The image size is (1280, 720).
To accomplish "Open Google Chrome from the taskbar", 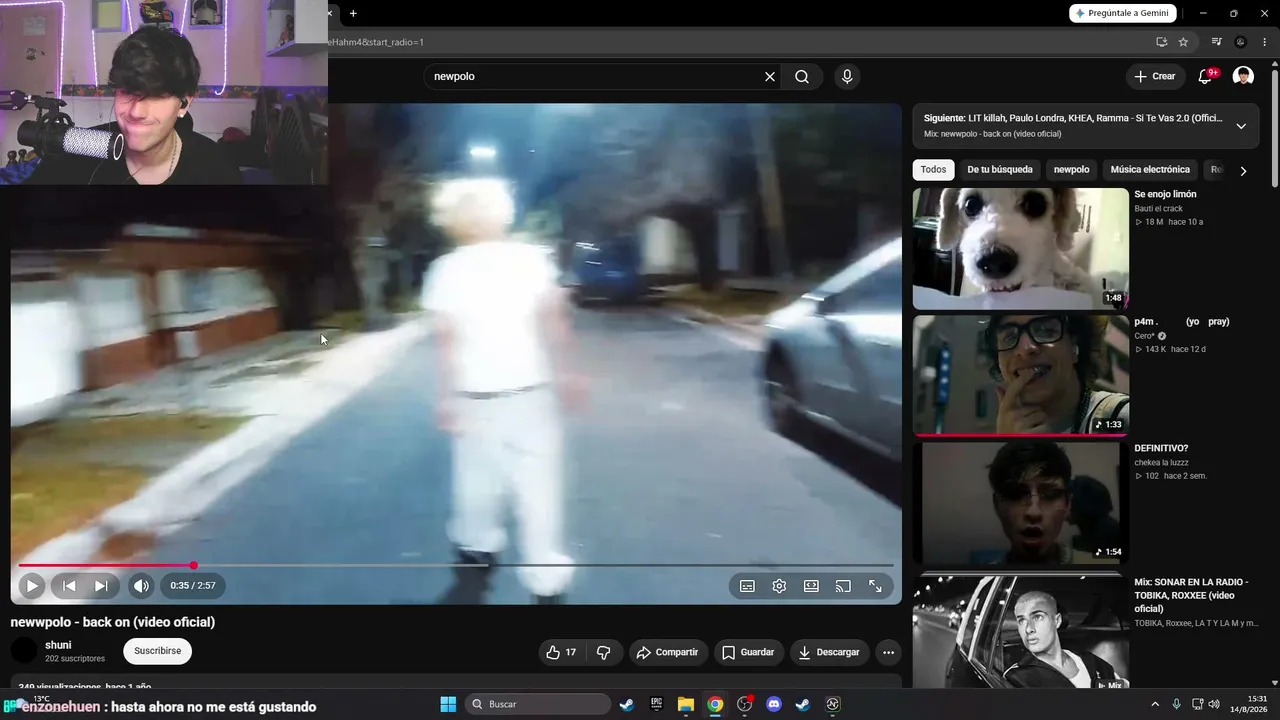I will (715, 704).
